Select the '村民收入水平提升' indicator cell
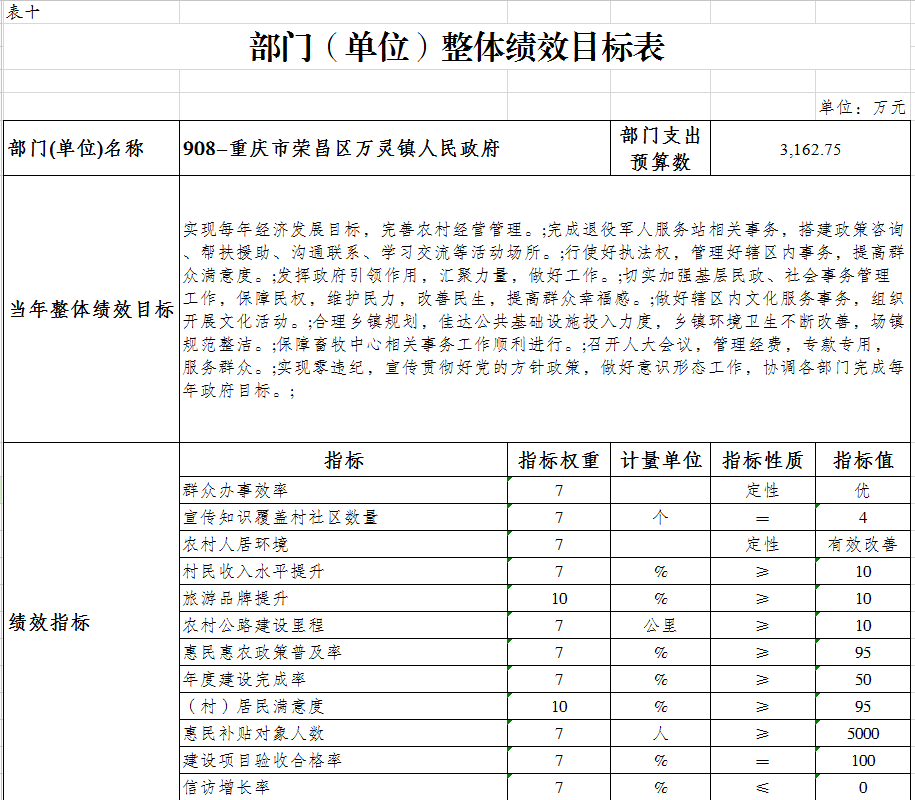 pos(344,571)
